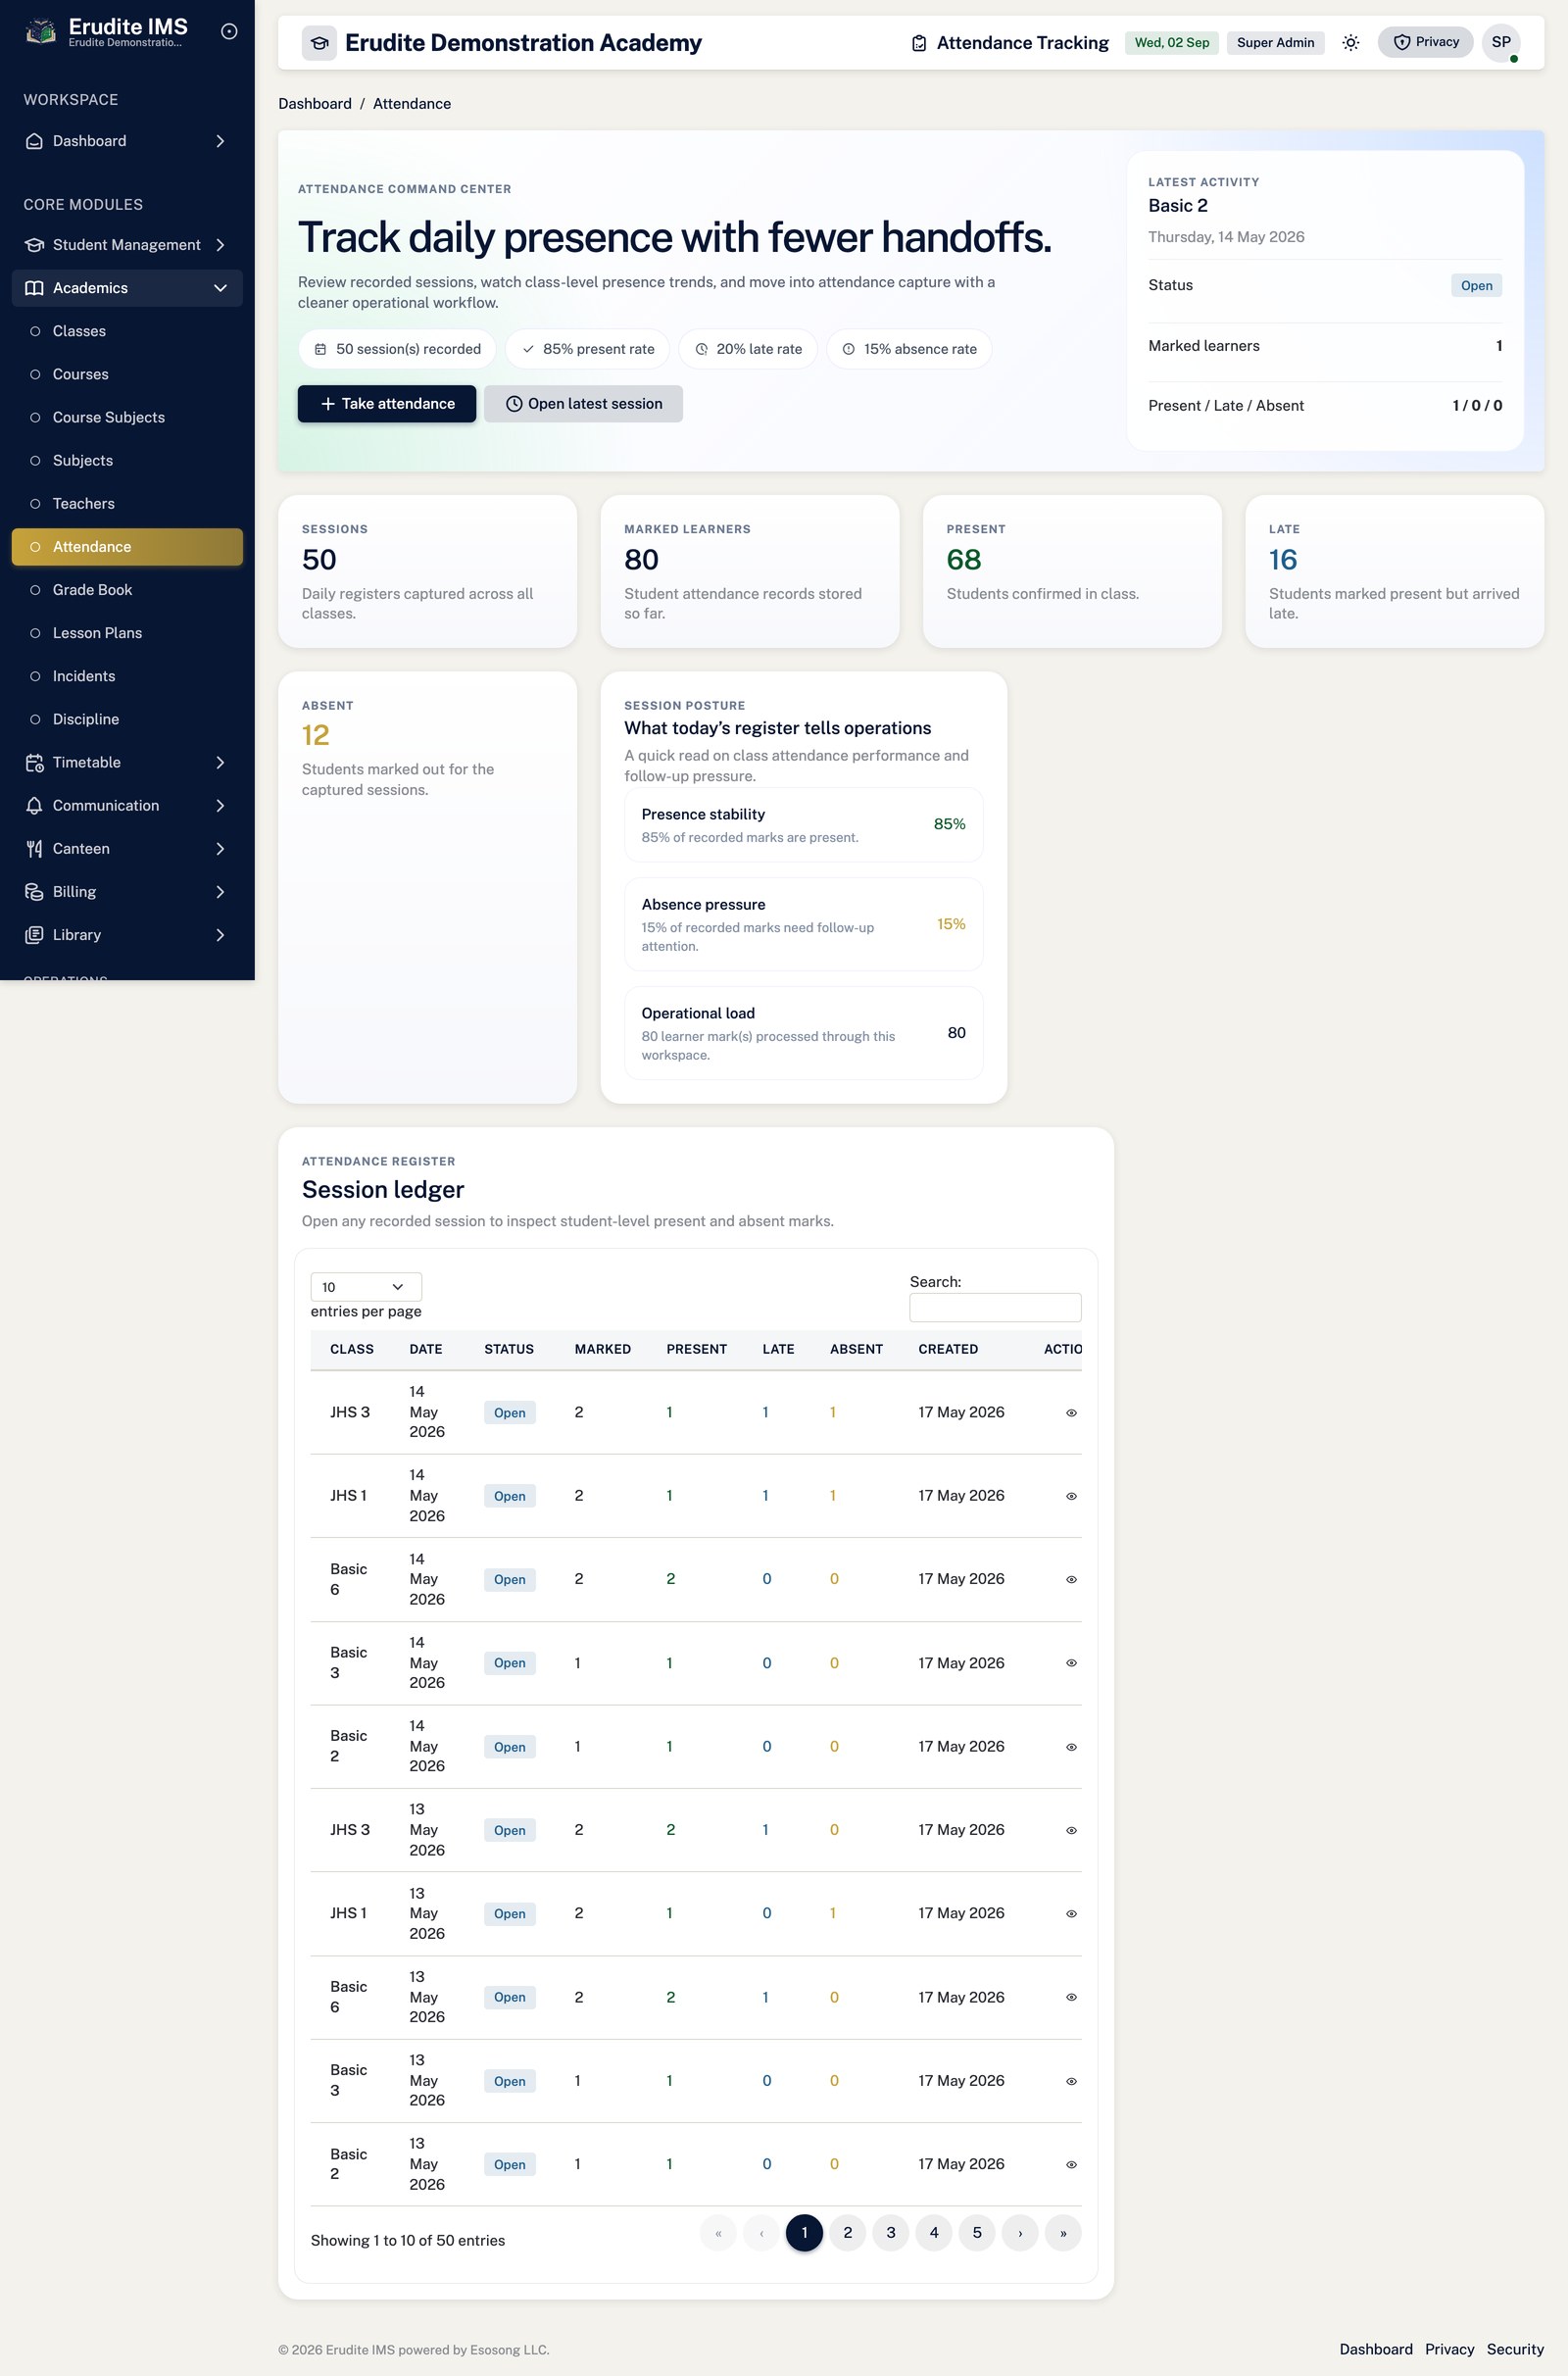This screenshot has width=1568, height=2376.
Task: View the Basic 2 13 May session eye icon
Action: [1071, 2165]
